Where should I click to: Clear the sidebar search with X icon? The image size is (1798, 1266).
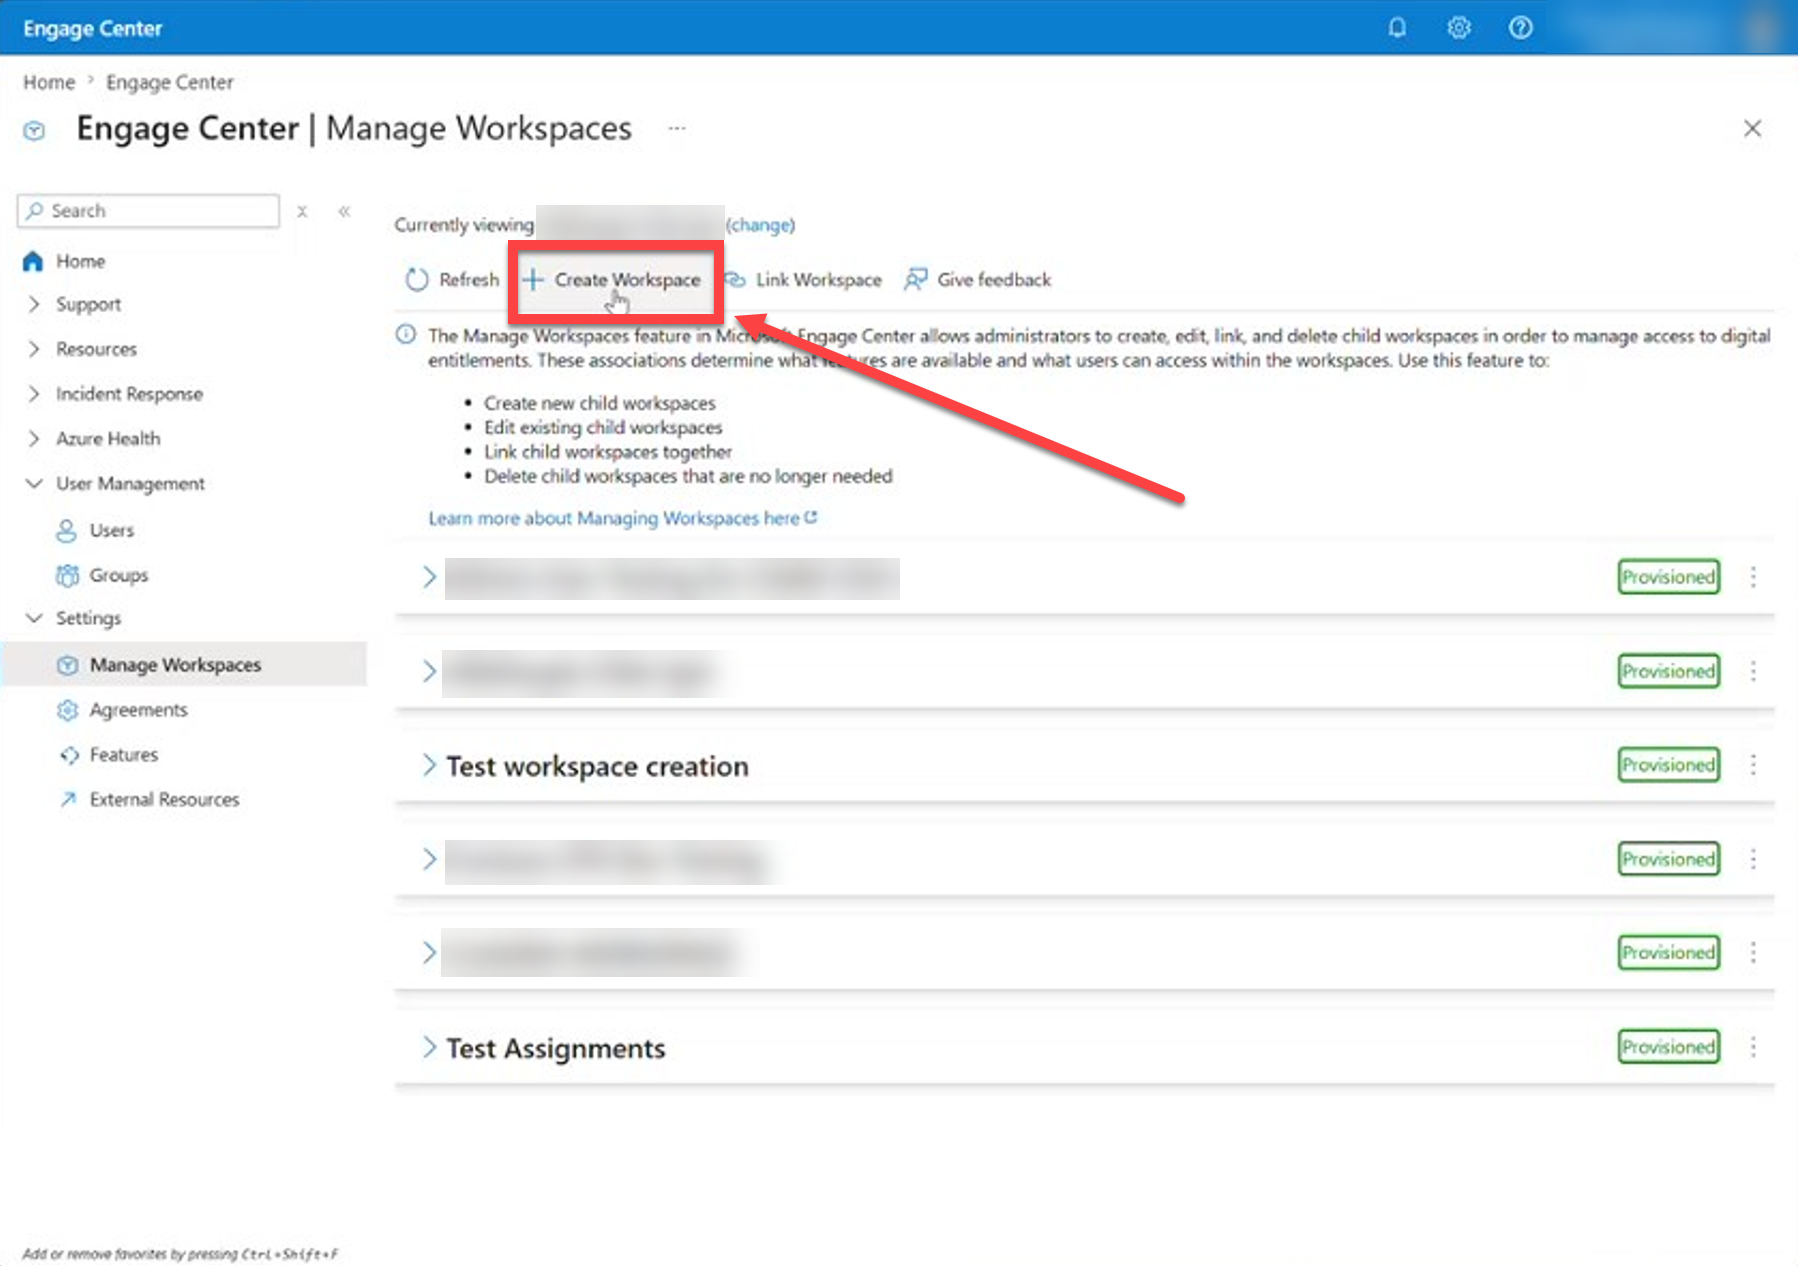(302, 211)
